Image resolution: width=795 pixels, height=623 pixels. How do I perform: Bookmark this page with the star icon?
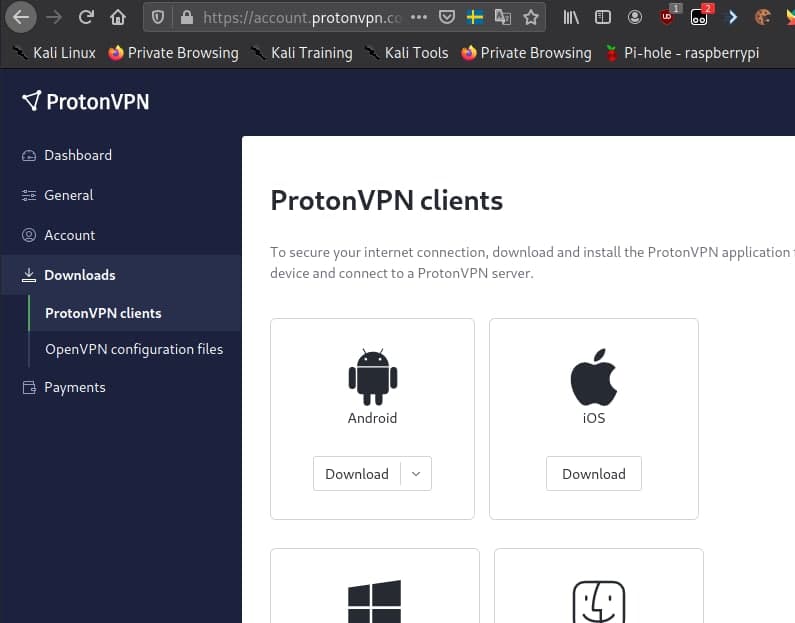tap(531, 17)
